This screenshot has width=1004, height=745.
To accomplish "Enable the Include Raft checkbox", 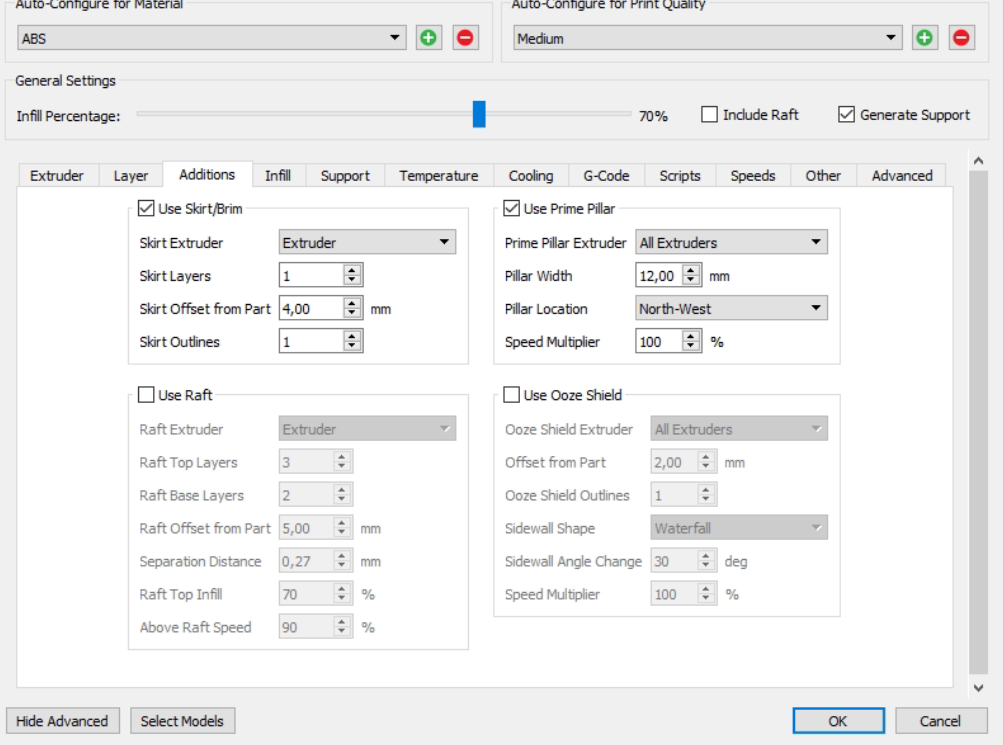I will (x=709, y=115).
